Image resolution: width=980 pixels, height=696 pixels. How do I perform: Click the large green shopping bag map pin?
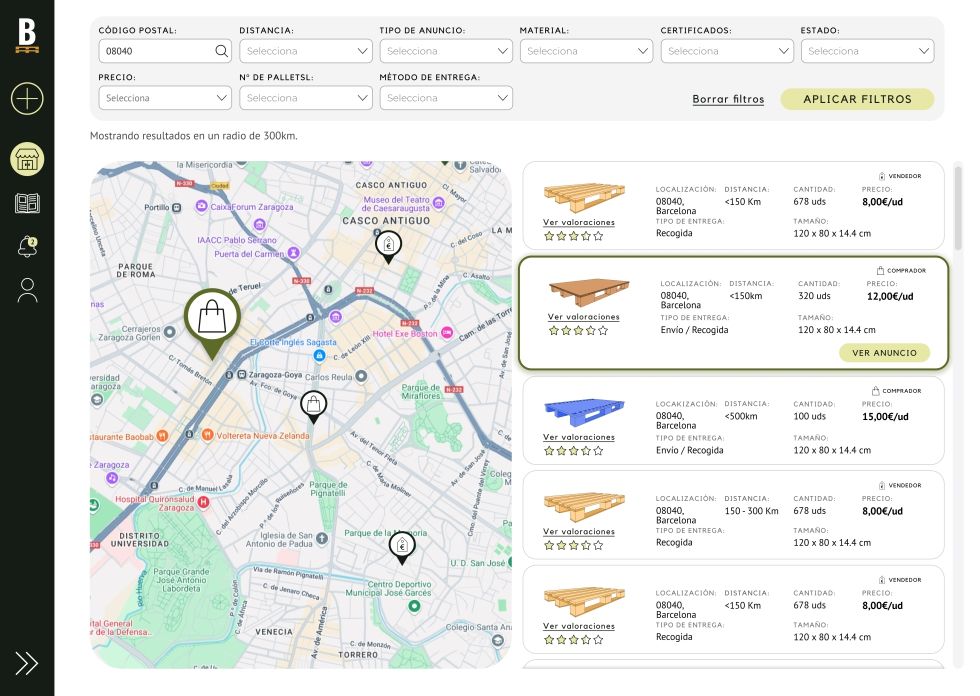click(x=212, y=320)
